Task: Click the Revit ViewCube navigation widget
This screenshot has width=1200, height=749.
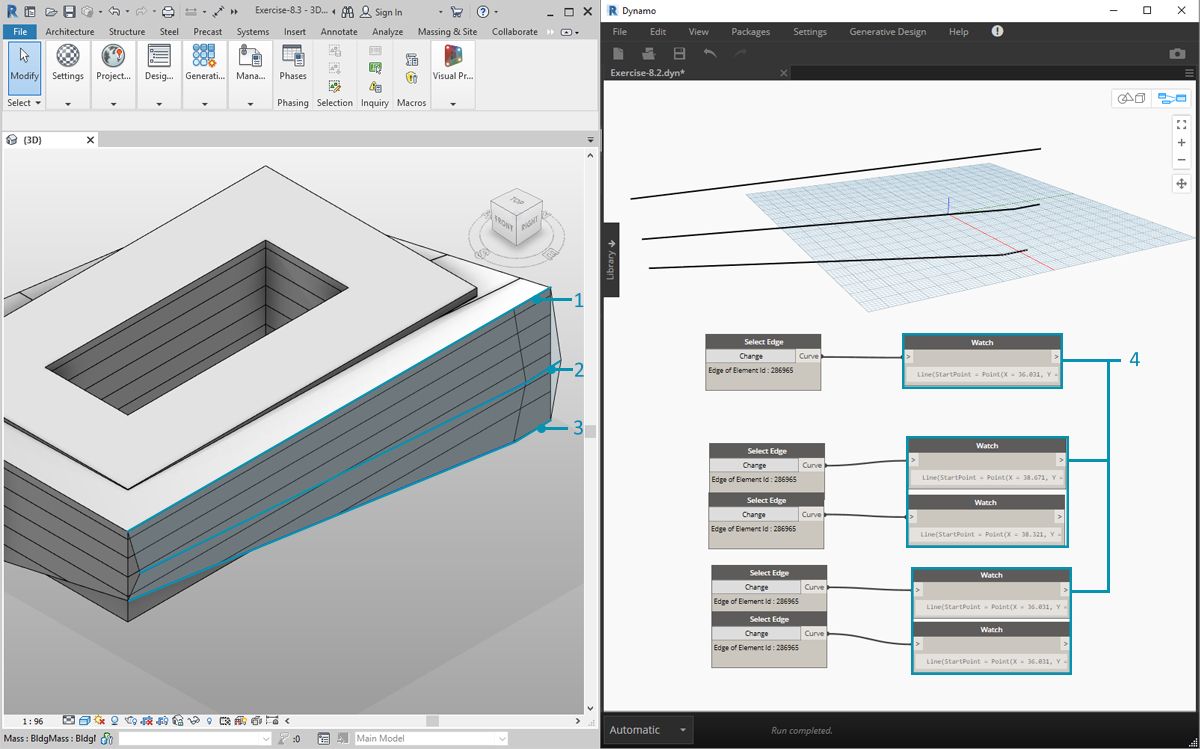Action: [x=515, y=218]
